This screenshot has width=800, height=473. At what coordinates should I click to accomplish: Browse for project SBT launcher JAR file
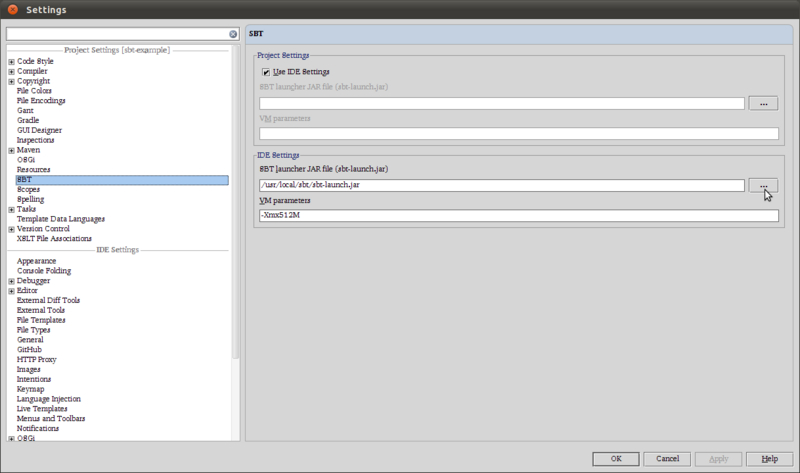coord(763,104)
